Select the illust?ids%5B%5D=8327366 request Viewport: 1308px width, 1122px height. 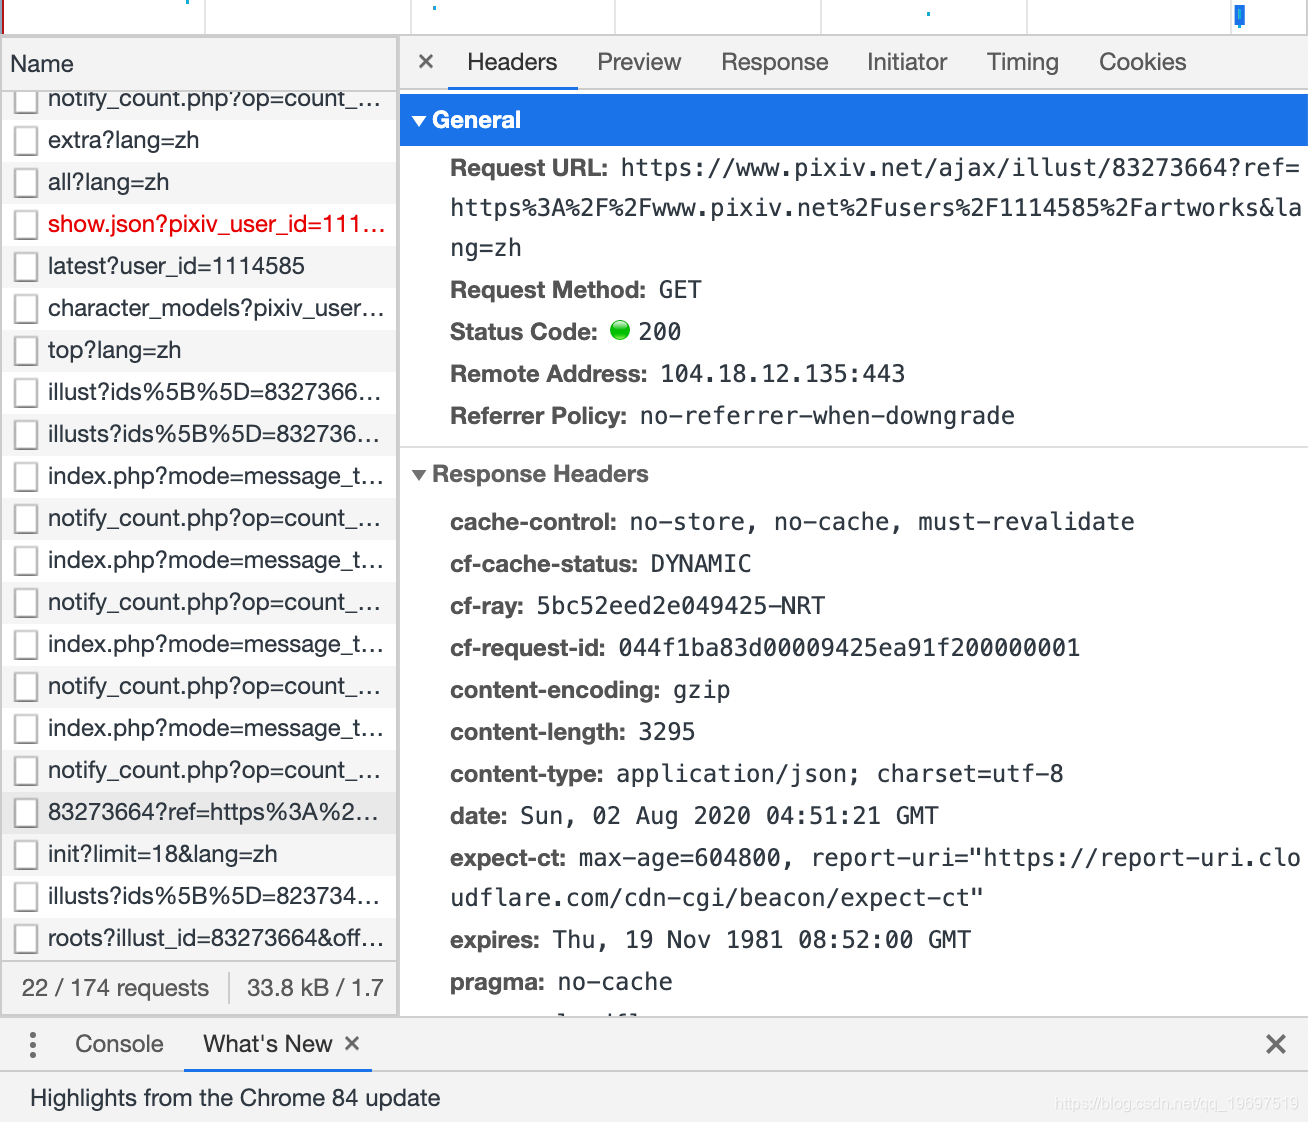(200, 392)
